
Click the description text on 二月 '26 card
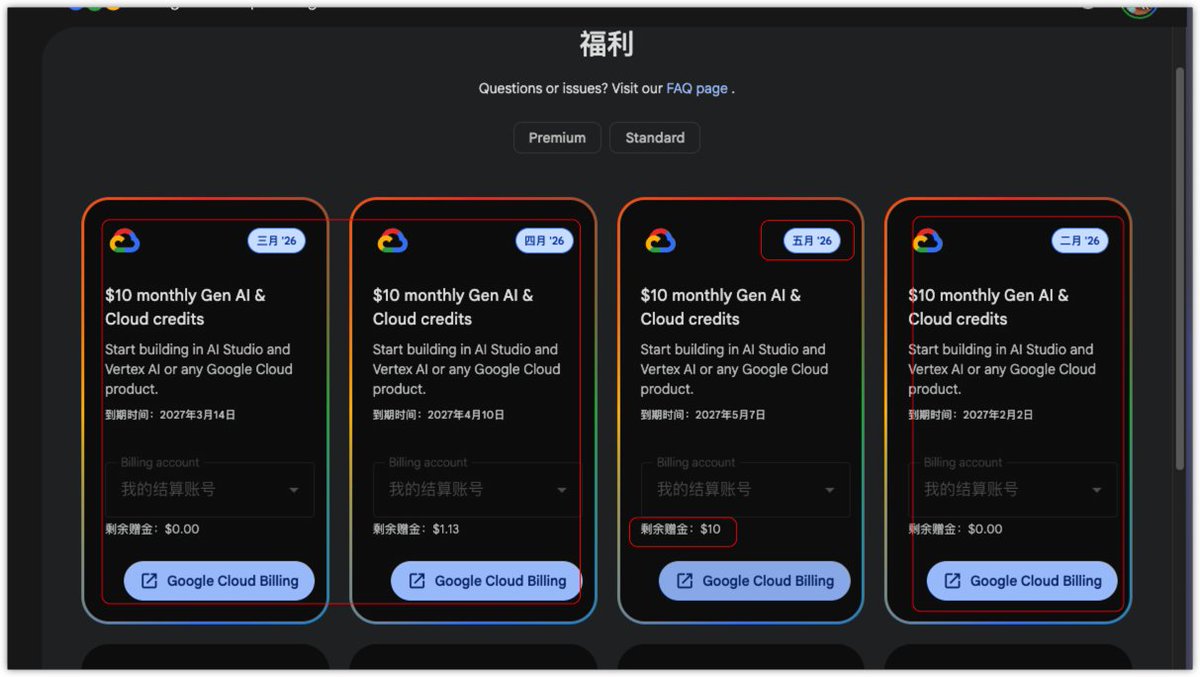[x=1004, y=369]
